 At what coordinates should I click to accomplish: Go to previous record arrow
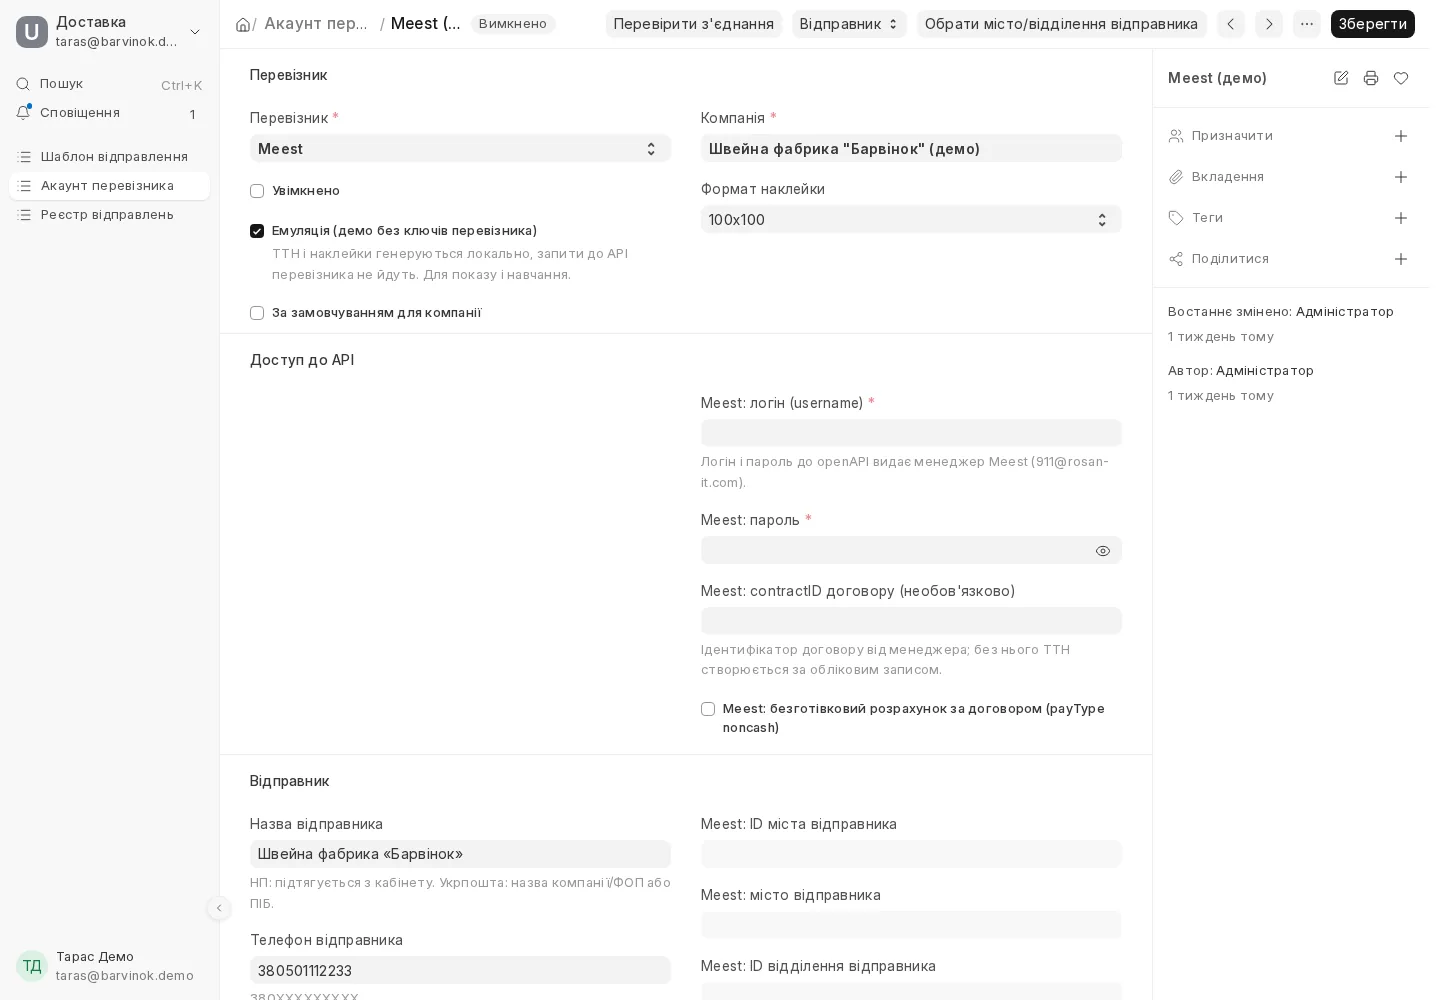pyautogui.click(x=1231, y=24)
